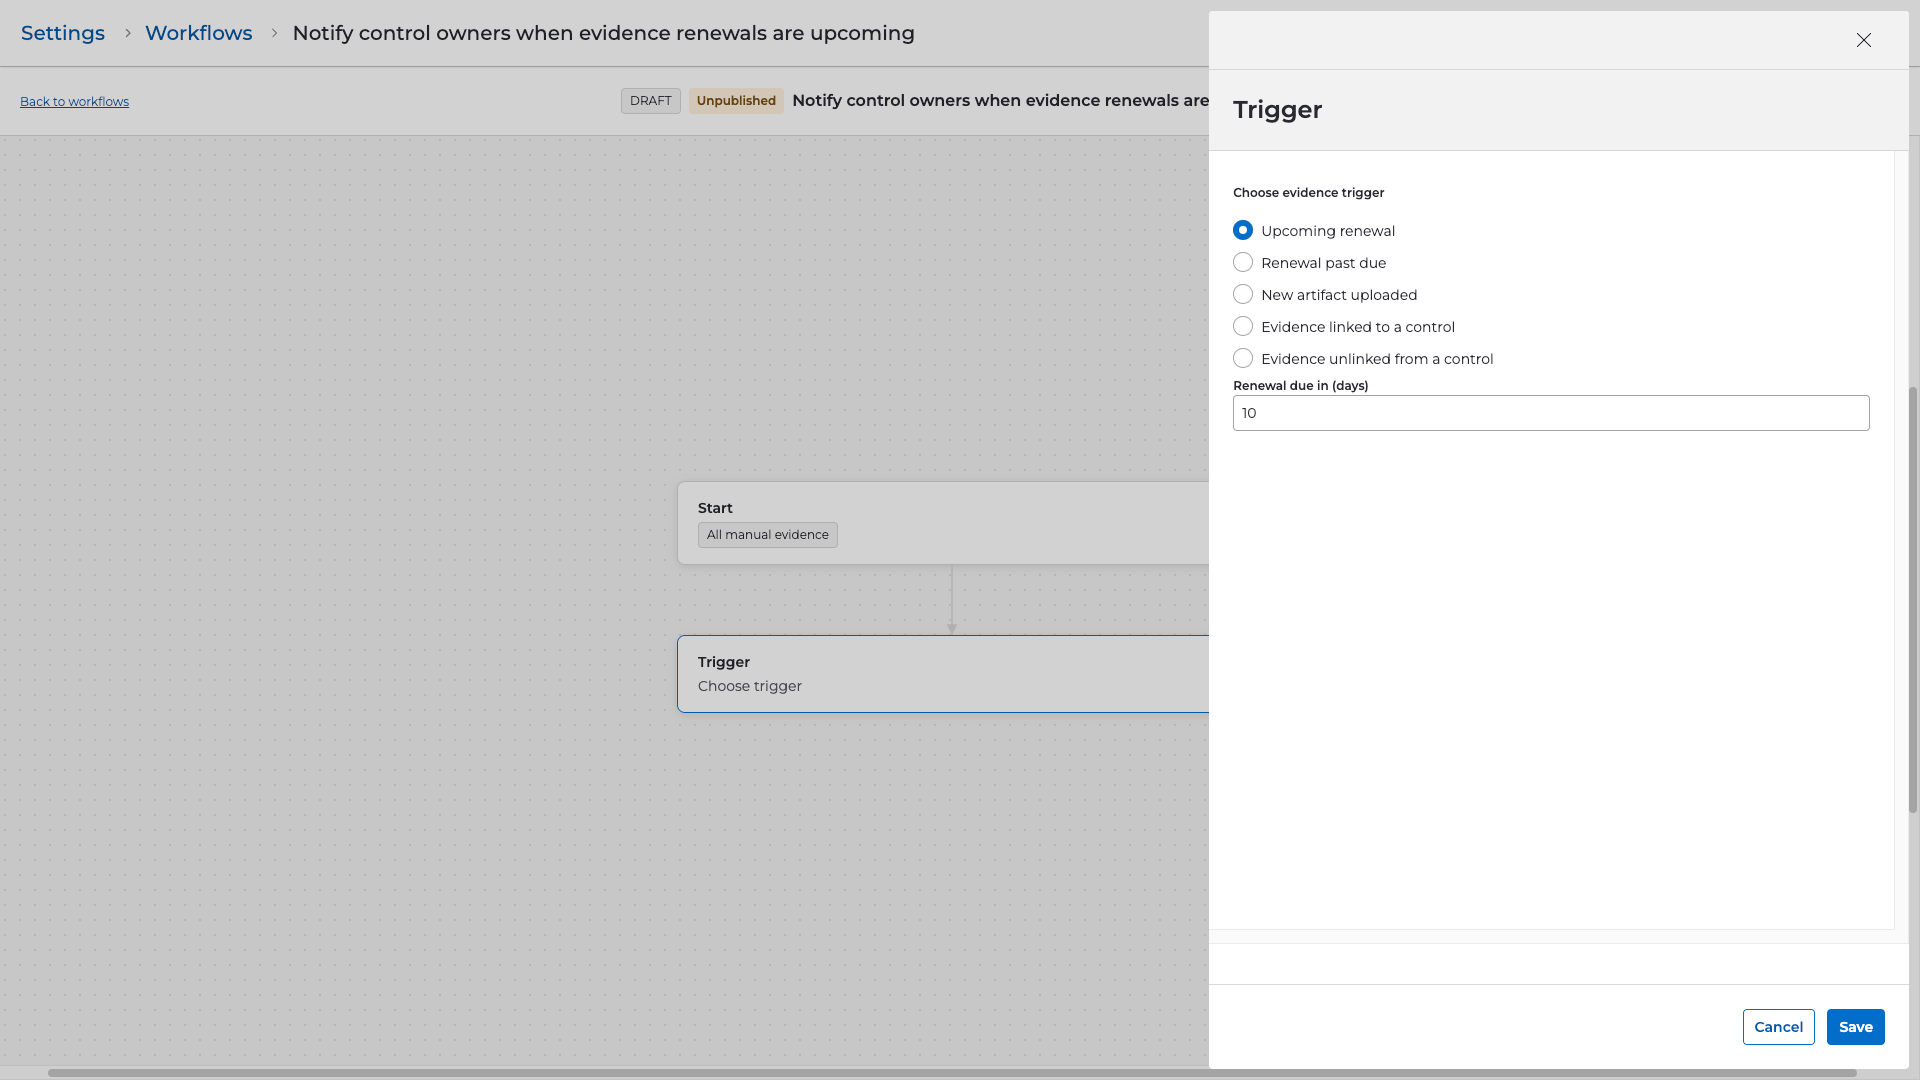This screenshot has height=1080, width=1920.
Task: Cancel the trigger changes
Action: 1778,1027
